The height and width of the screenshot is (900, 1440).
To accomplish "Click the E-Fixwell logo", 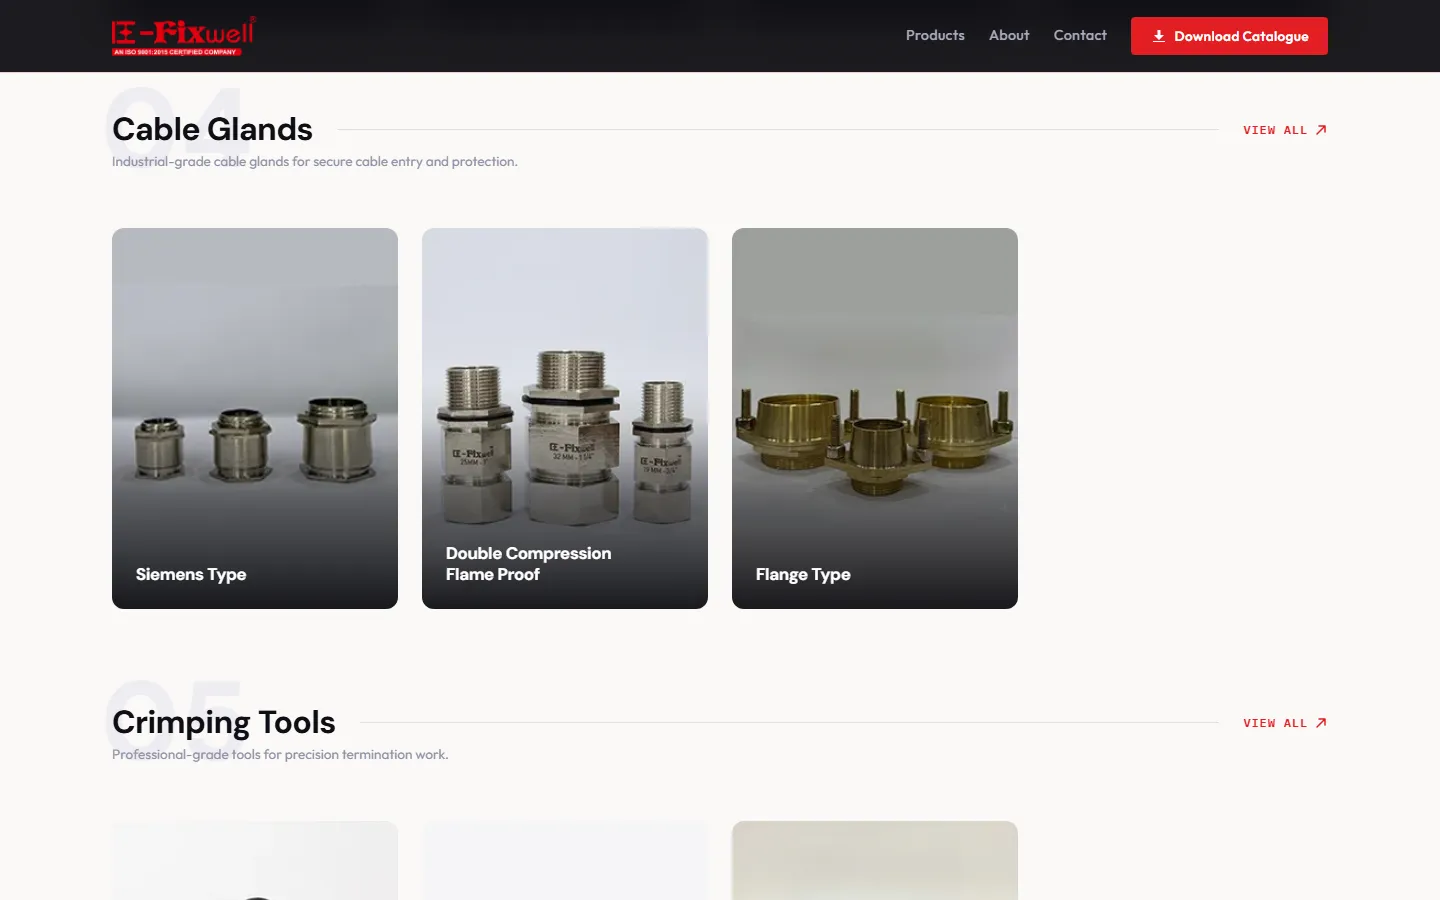I will (184, 36).
